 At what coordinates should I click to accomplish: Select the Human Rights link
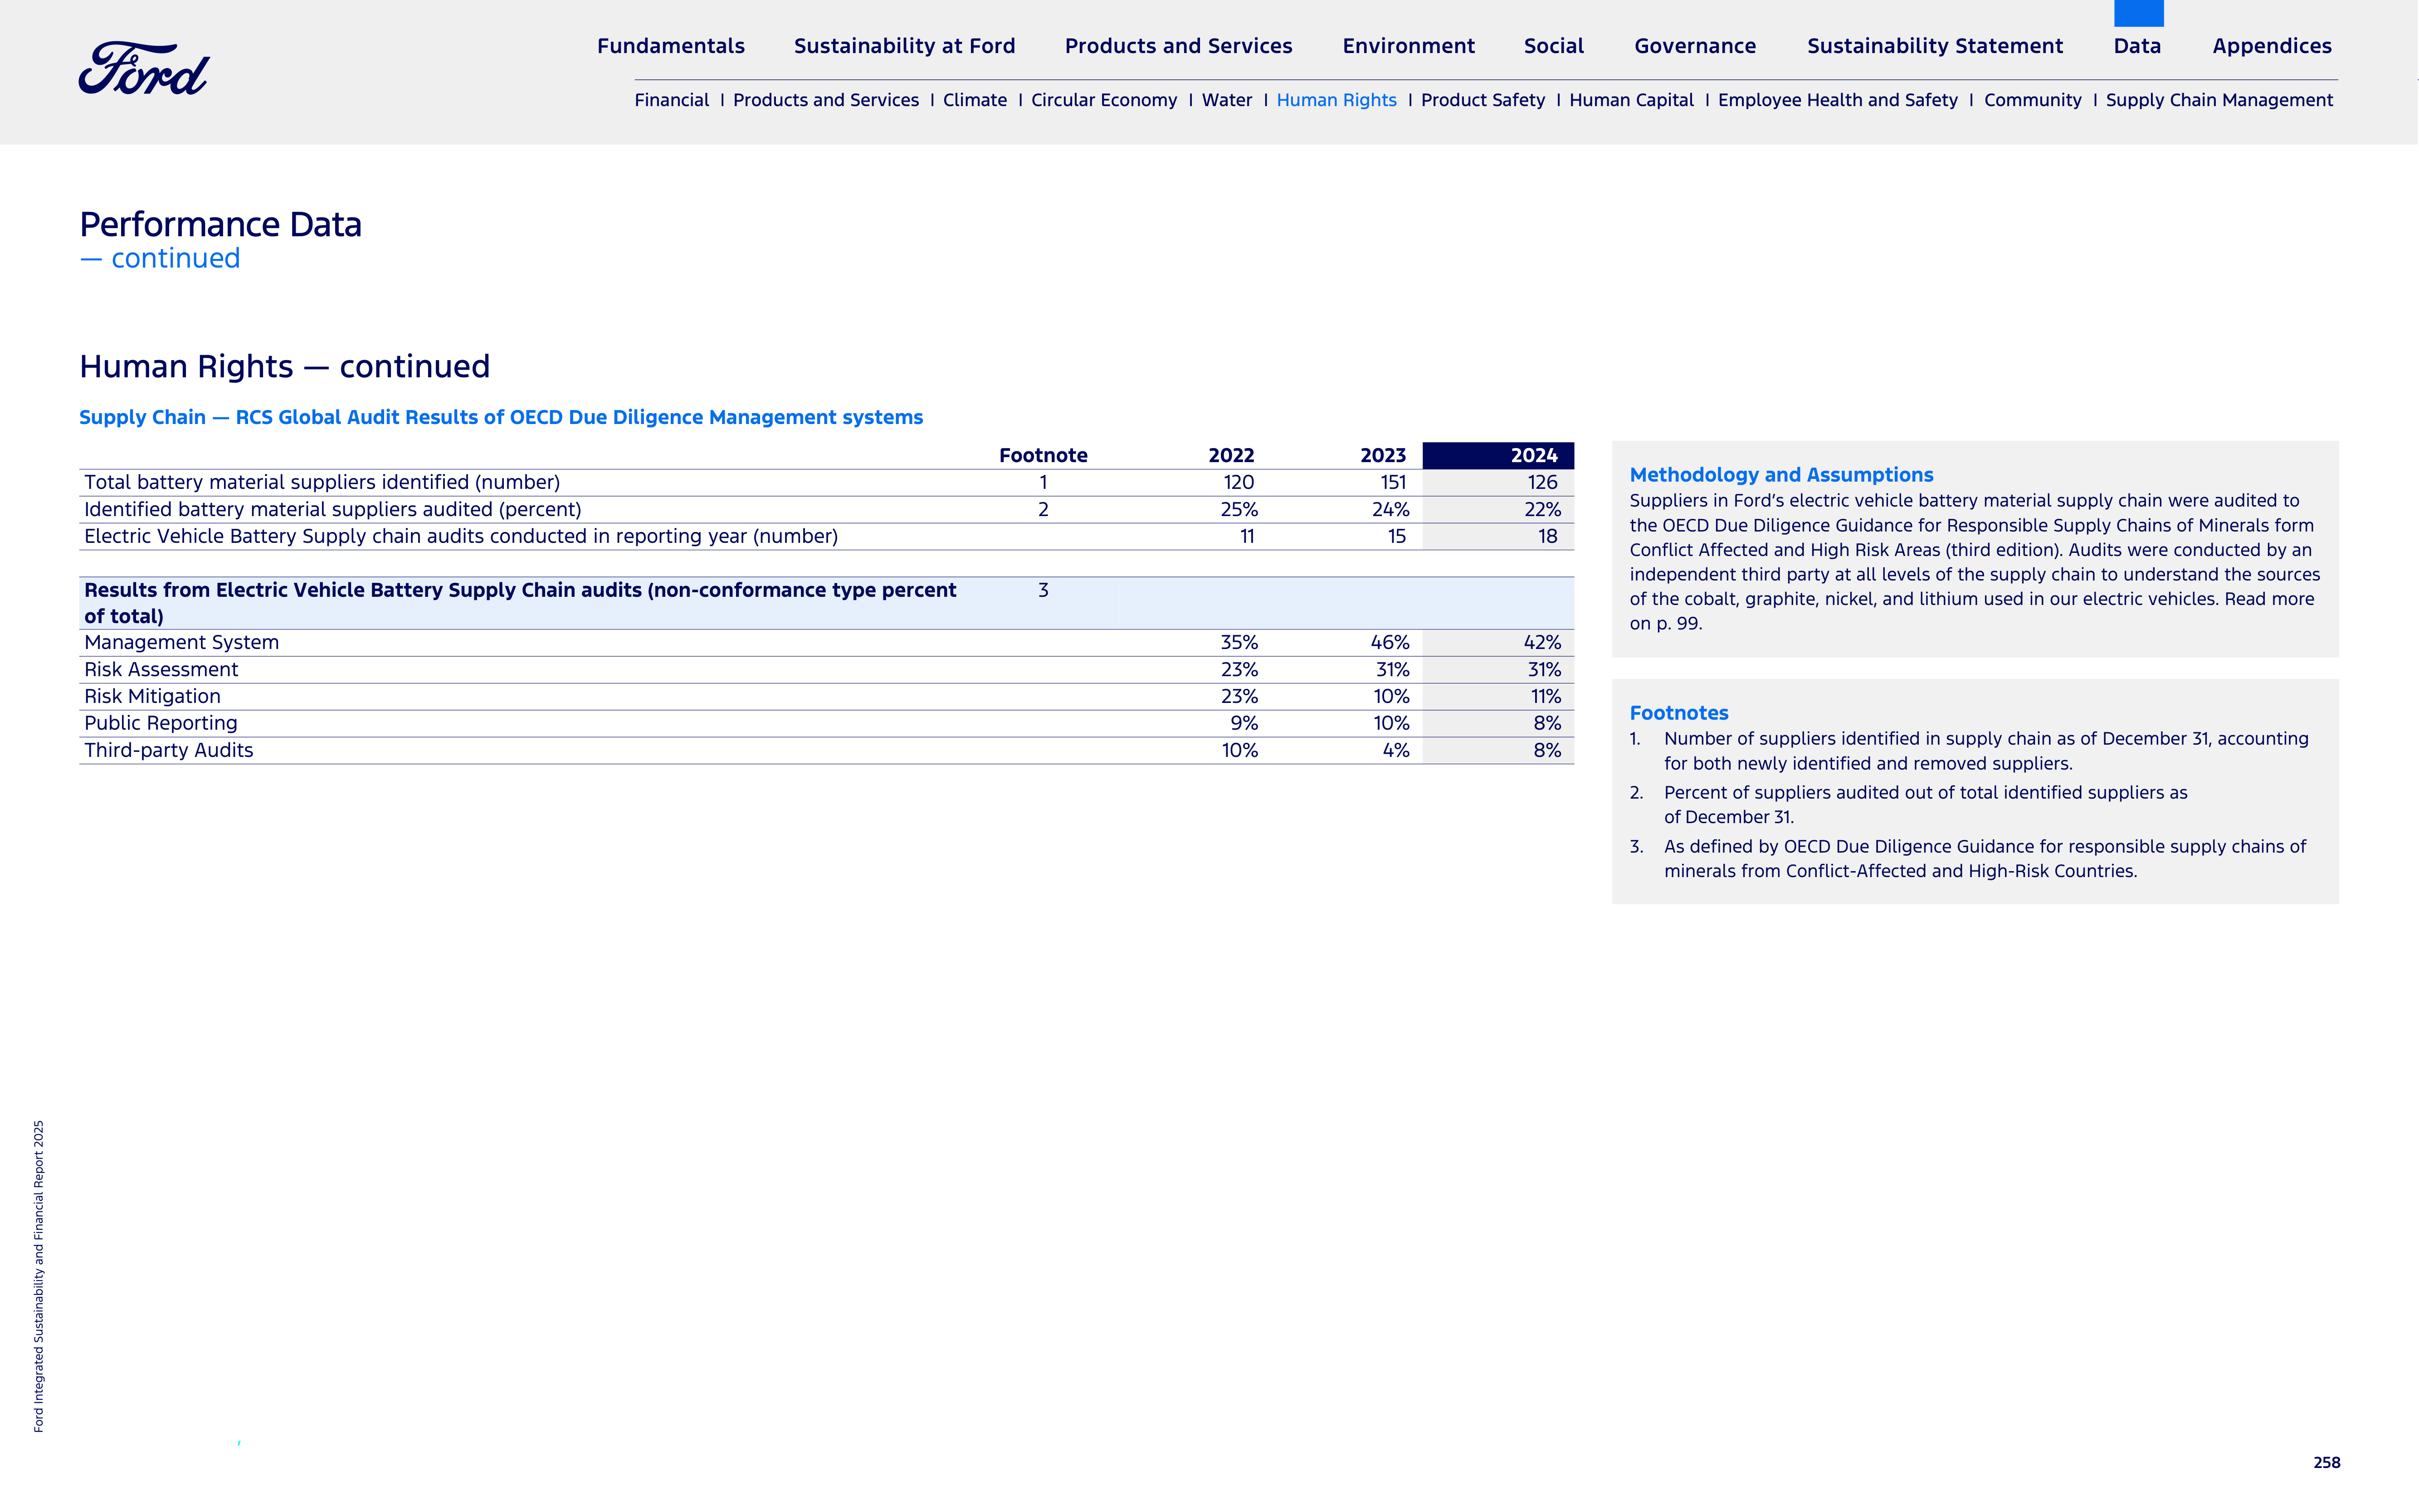point(1337,100)
